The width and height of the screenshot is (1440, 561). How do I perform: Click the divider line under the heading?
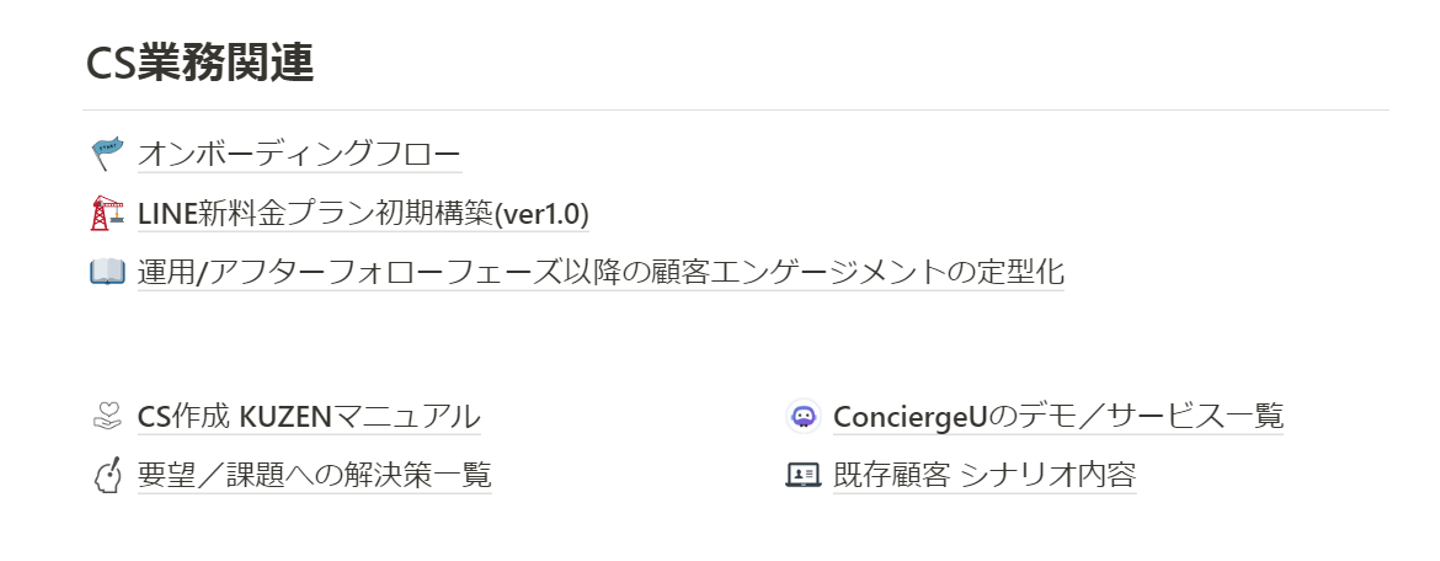(736, 110)
